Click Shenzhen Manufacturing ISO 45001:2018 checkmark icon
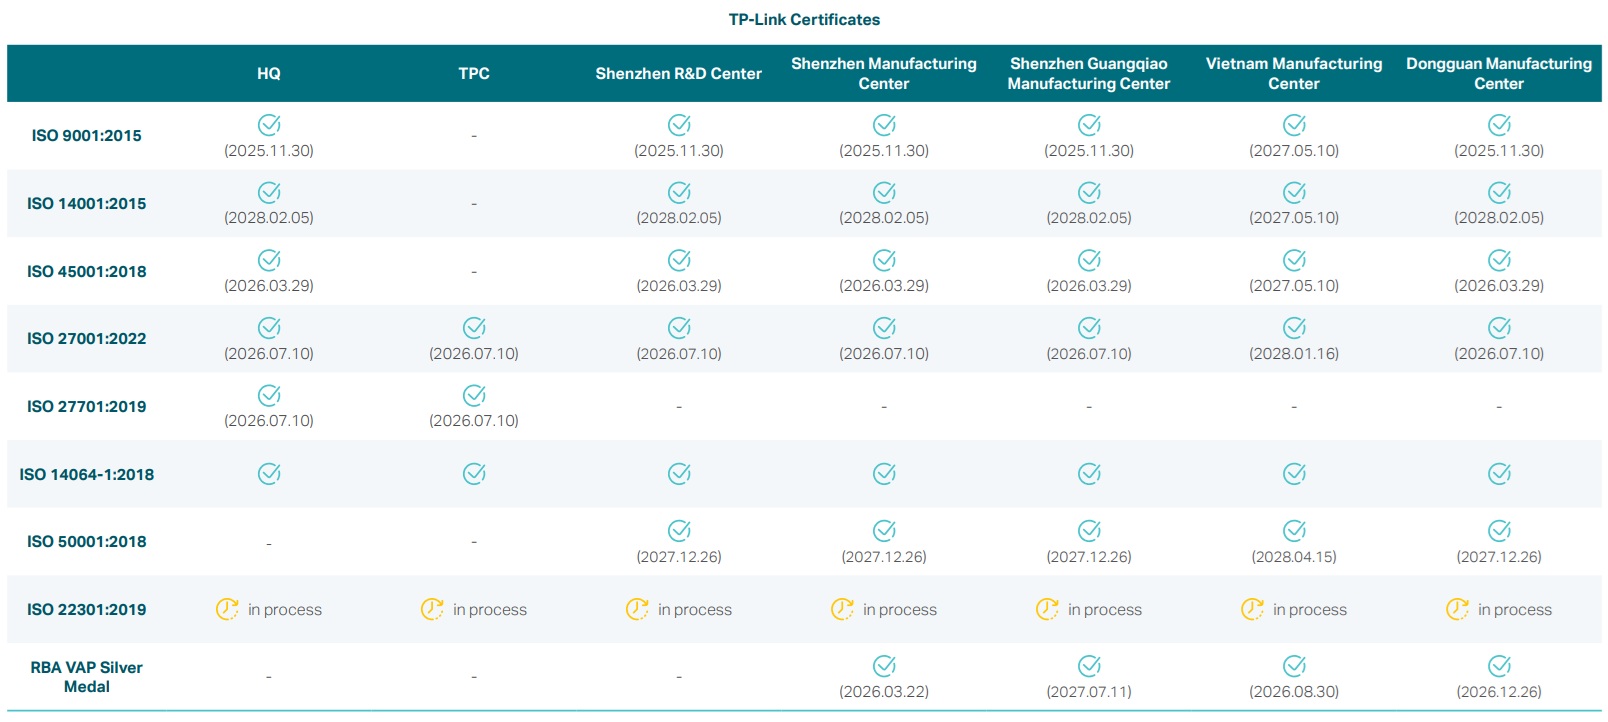The width and height of the screenshot is (1608, 722). pos(884,260)
